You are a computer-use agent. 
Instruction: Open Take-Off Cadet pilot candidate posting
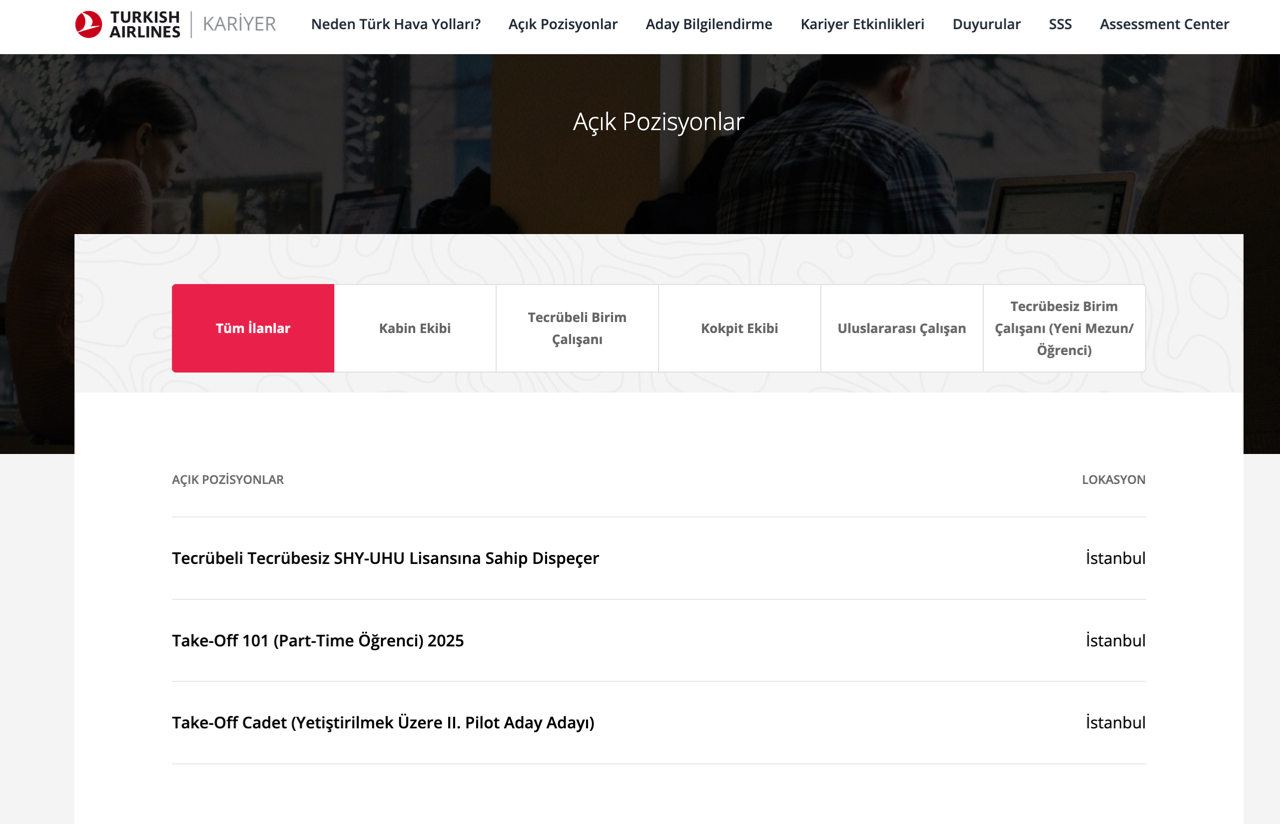click(383, 722)
